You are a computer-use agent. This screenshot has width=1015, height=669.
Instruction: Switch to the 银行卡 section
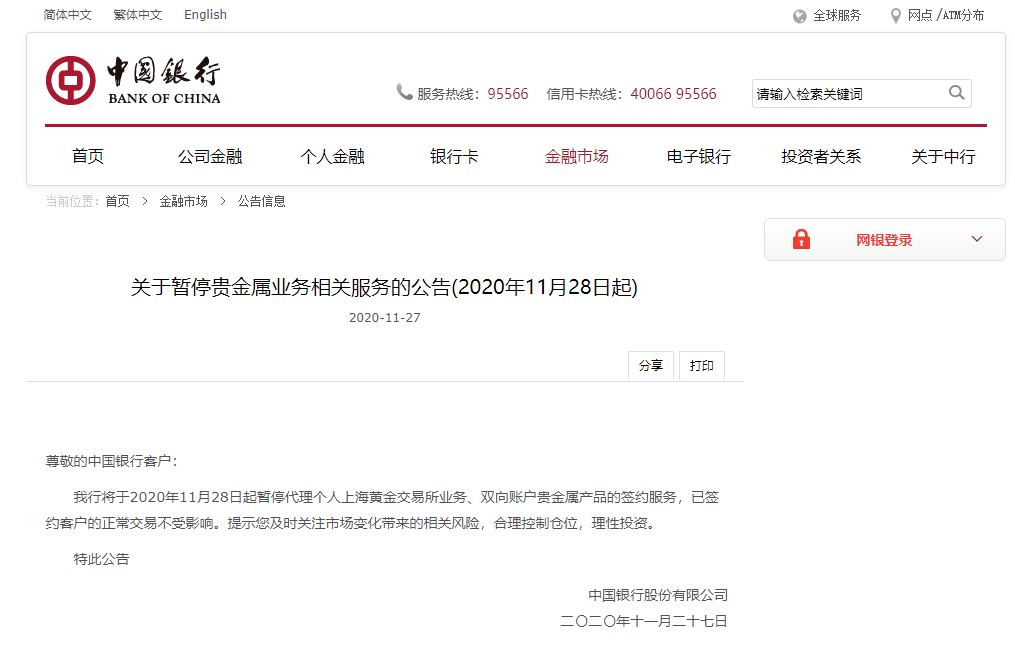click(x=454, y=156)
